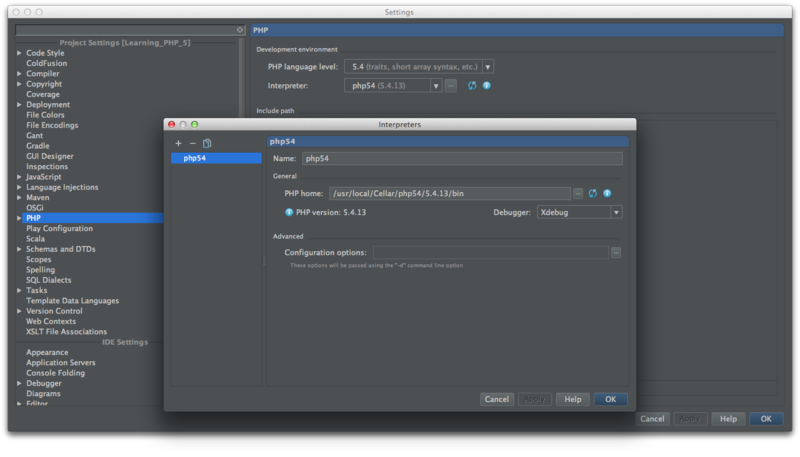Remove selected interpreter with minus icon
The width and height of the screenshot is (800, 457).
coord(192,143)
